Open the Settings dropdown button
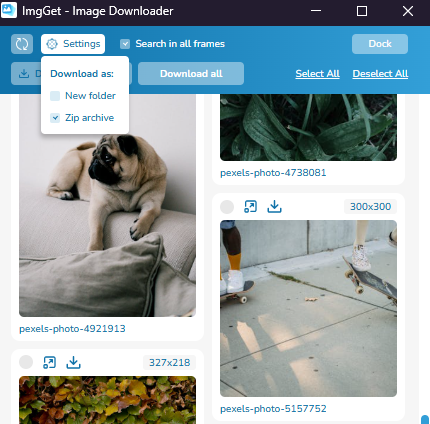 click(73, 44)
